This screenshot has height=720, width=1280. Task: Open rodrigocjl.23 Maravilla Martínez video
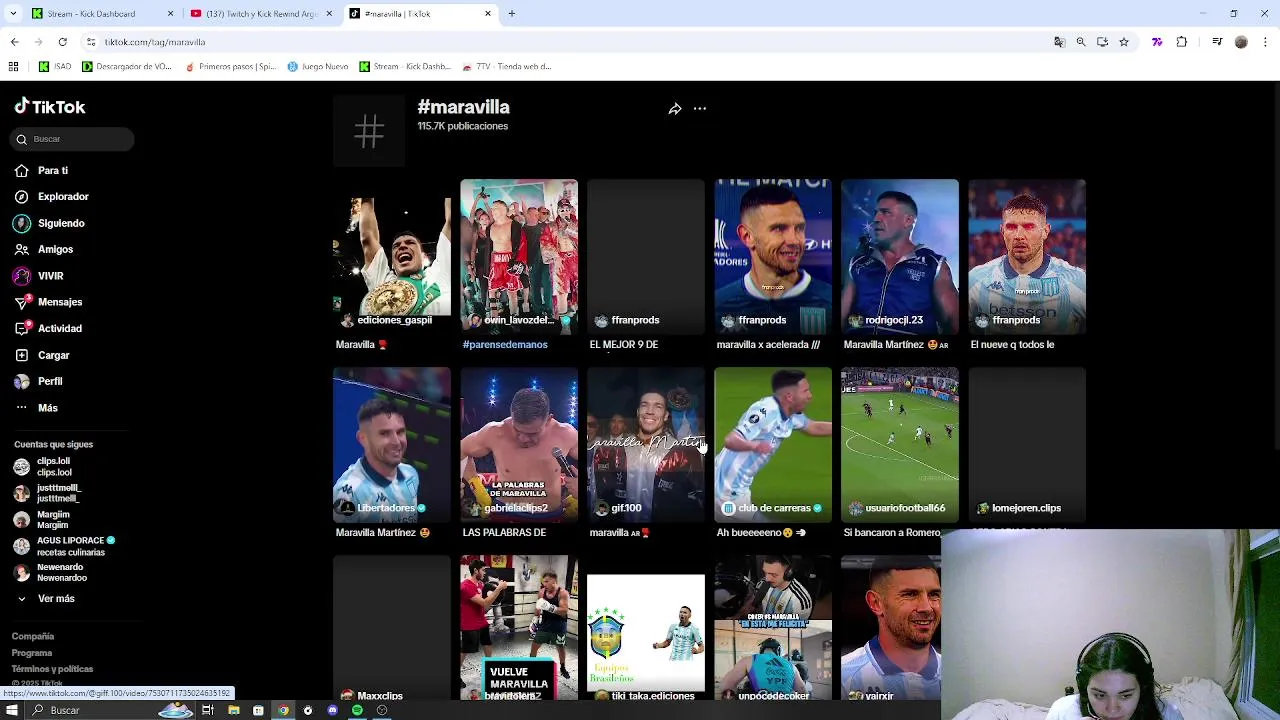900,256
